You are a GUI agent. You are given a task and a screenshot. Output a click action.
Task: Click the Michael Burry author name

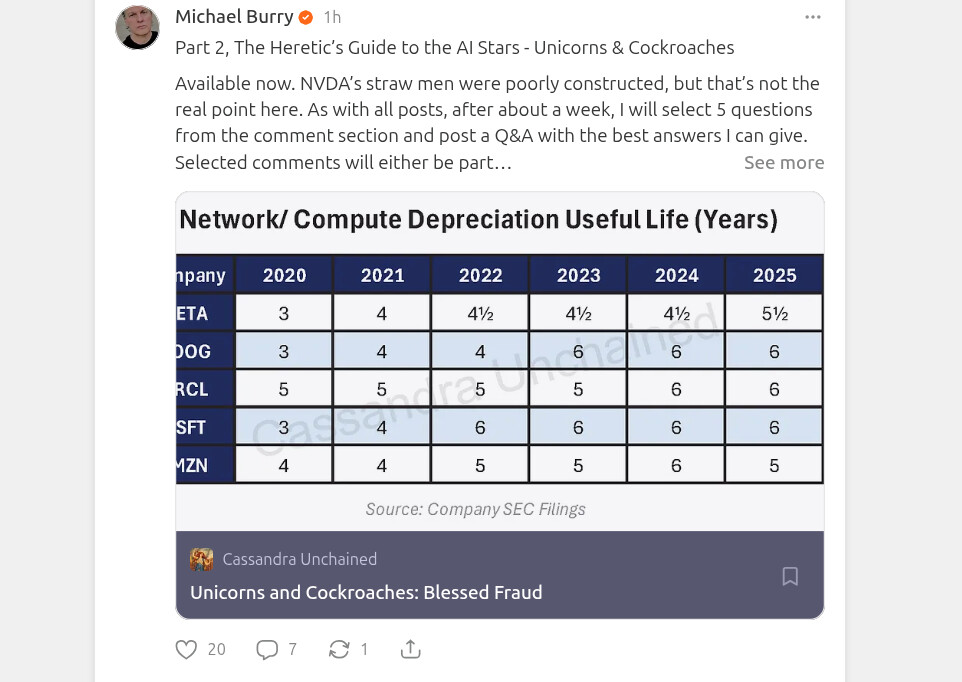coord(234,17)
